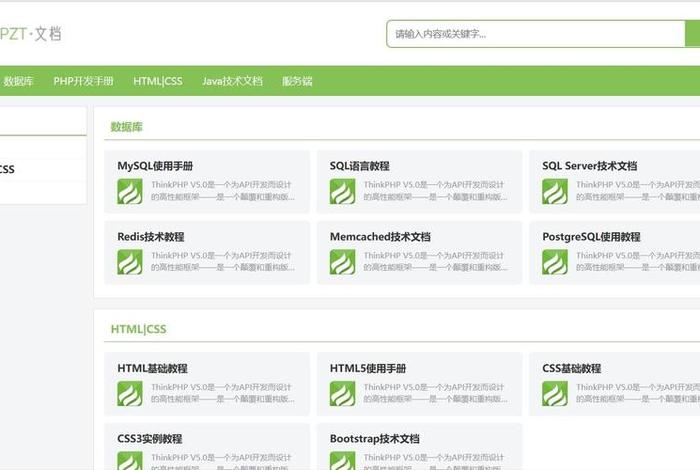
Task: Open the PostgreSQL使用教程 title link
Action: [x=591, y=237]
